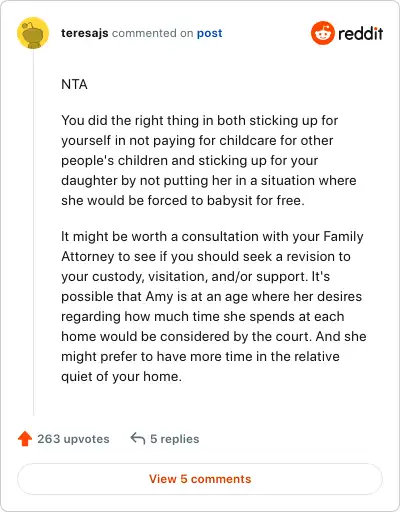400x512 pixels.
Task: Click the "263 upvotes" count
Action: (73, 439)
